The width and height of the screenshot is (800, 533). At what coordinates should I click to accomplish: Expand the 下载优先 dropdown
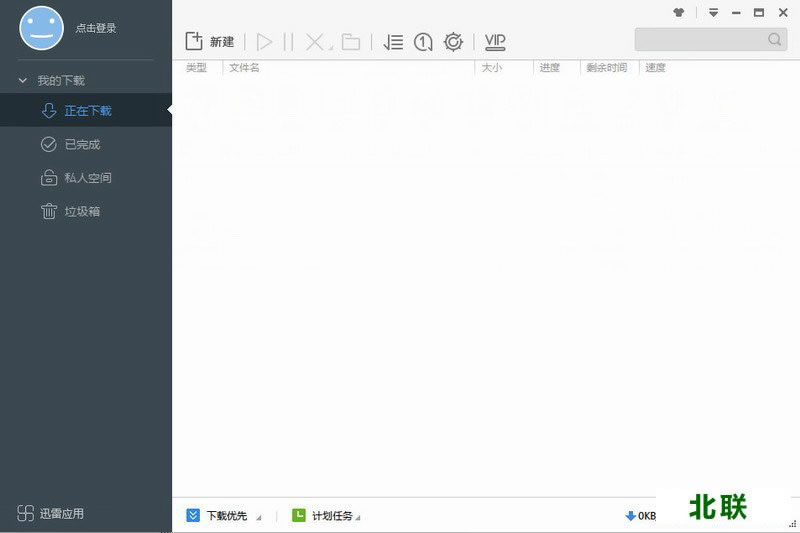pos(258,517)
